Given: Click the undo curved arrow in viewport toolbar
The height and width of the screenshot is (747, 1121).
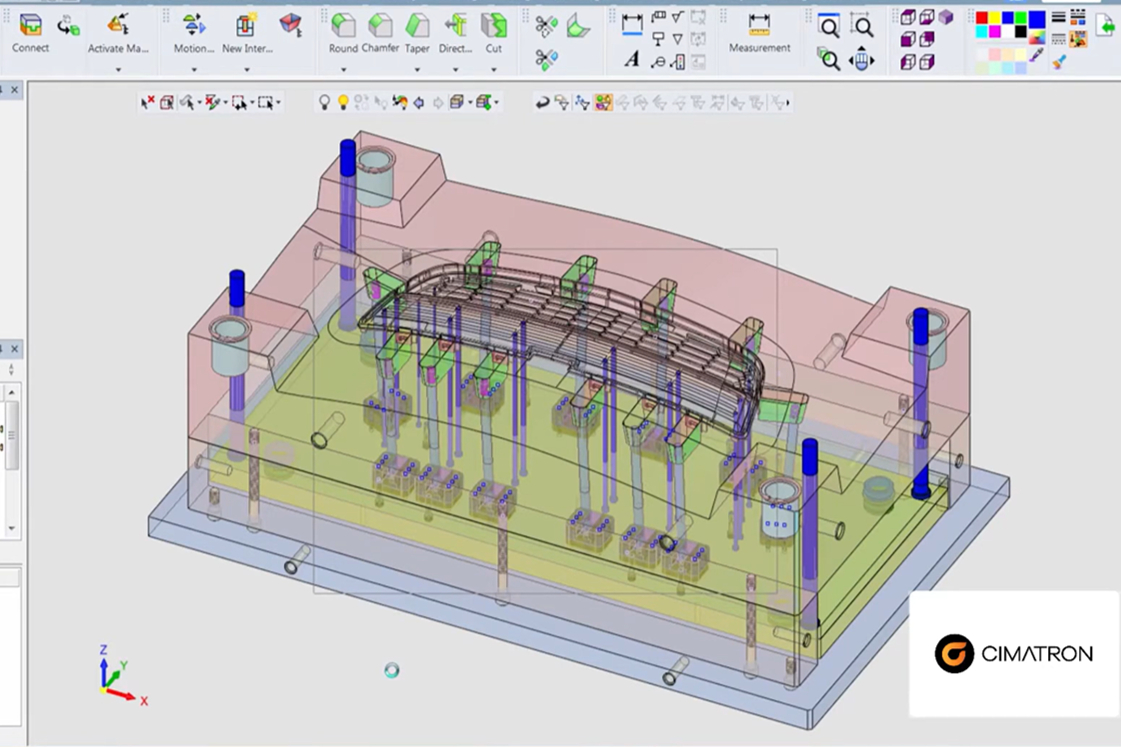Looking at the screenshot, I should [542, 103].
